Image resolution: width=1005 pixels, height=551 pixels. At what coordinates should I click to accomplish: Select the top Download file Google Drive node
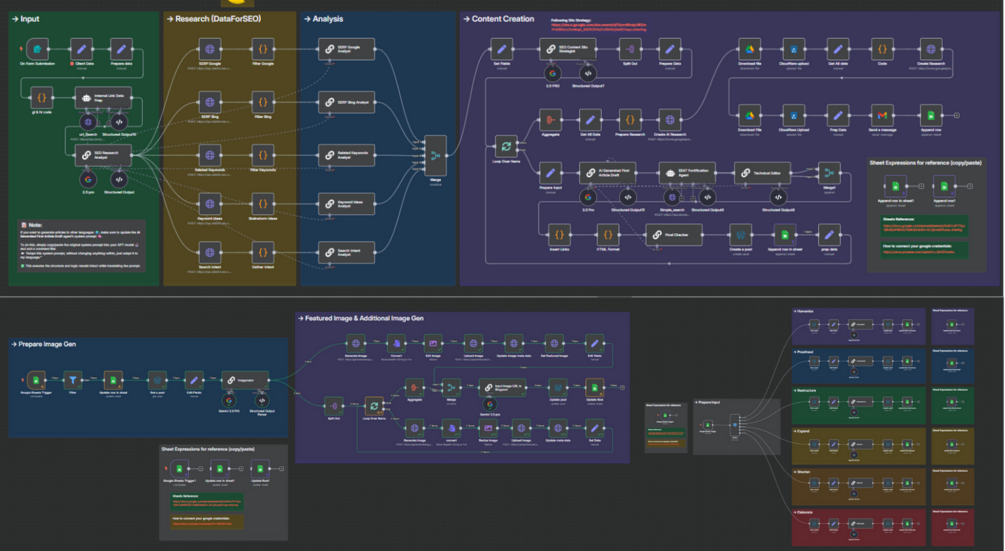pos(749,49)
